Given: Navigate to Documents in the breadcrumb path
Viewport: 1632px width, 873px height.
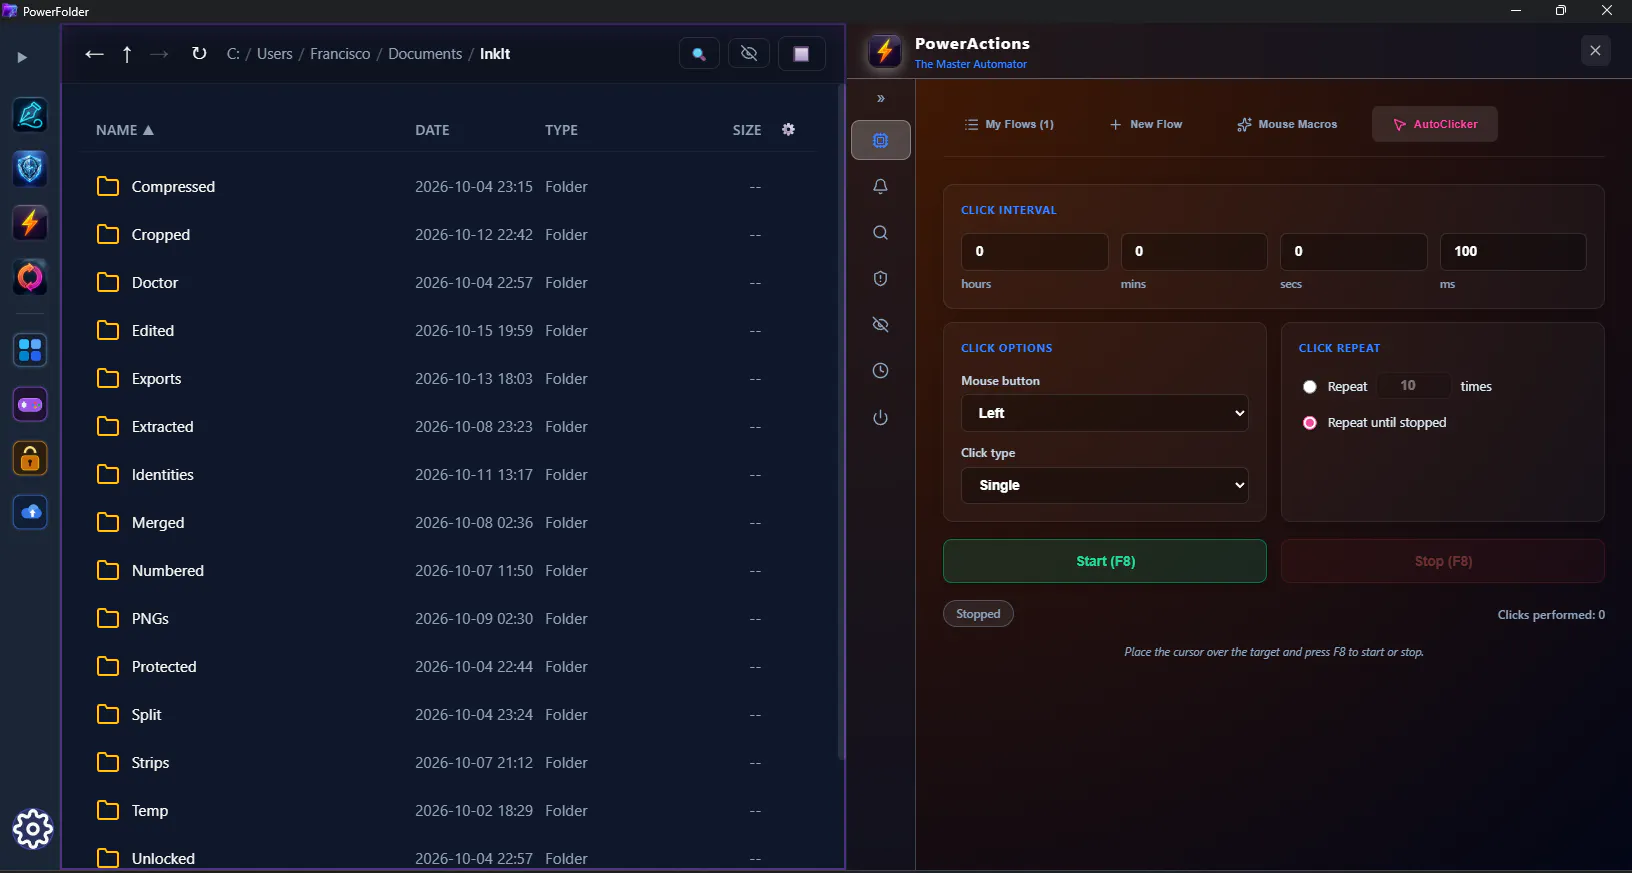Looking at the screenshot, I should [425, 54].
